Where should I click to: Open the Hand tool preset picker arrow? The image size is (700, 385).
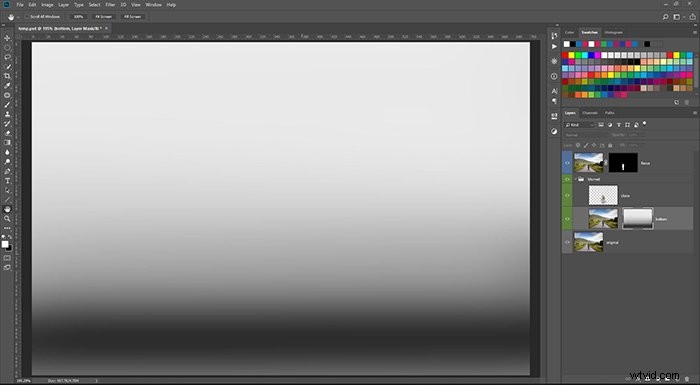pos(18,17)
